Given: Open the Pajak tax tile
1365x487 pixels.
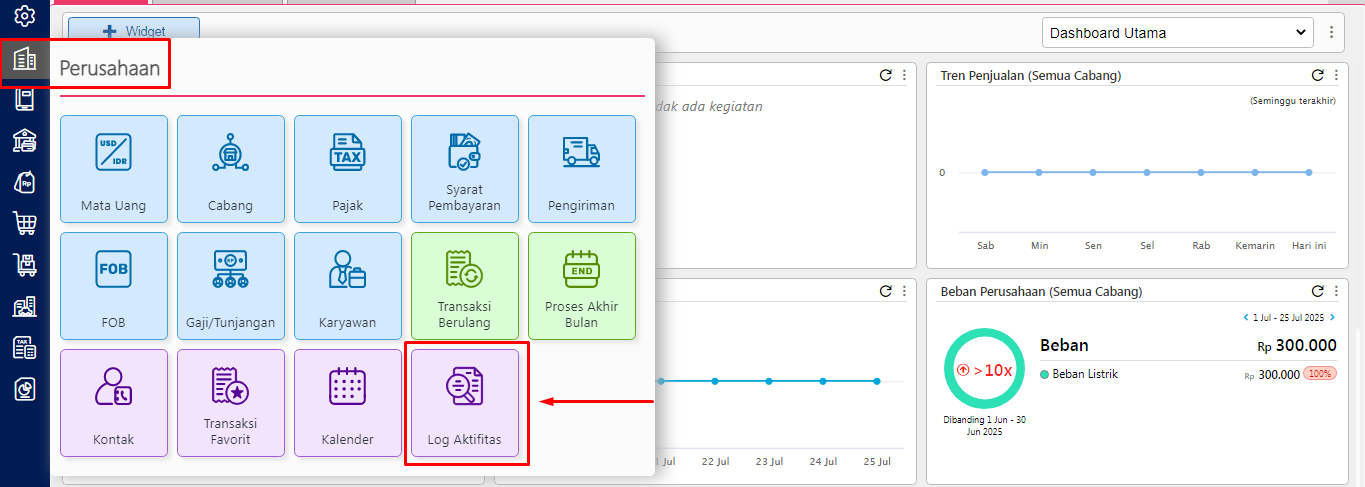Looking at the screenshot, I should point(347,168).
